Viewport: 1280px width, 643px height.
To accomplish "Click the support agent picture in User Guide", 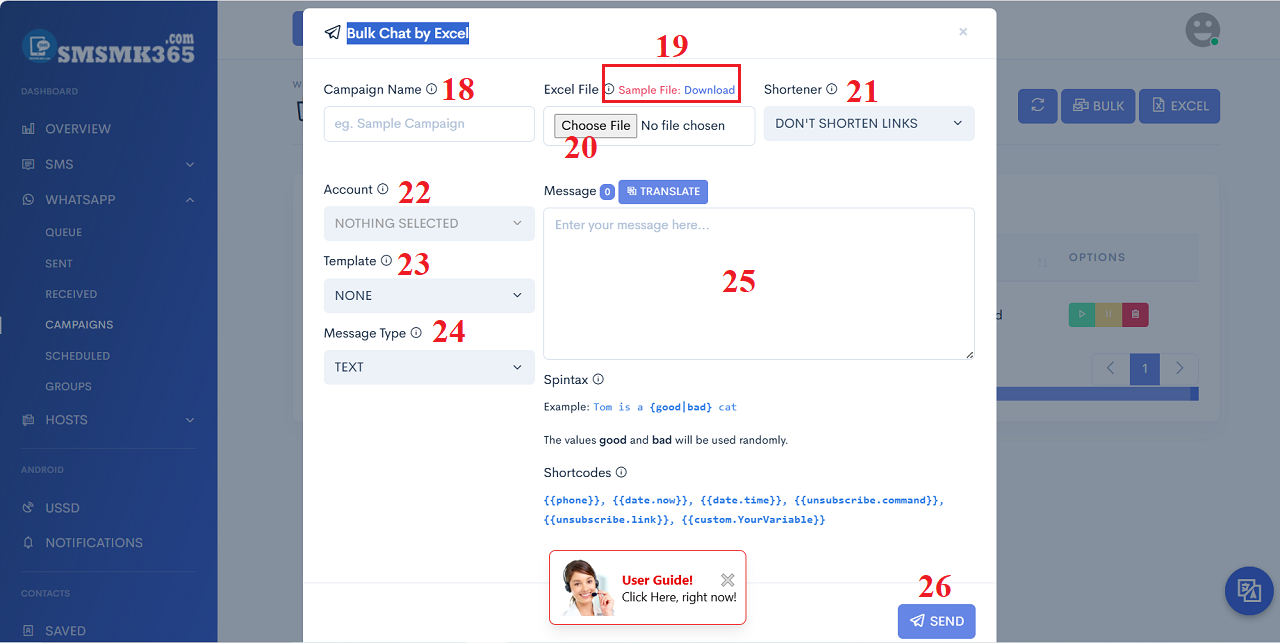I will [x=586, y=586].
